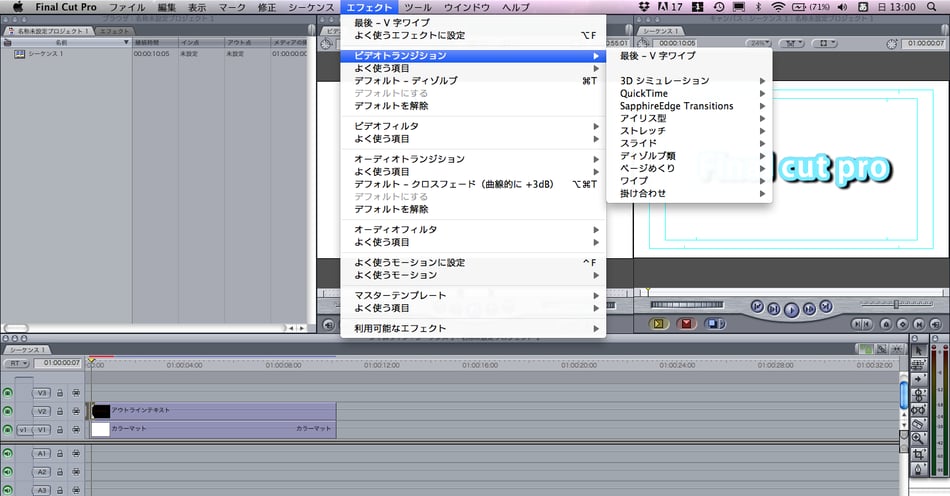
Task: Click the yellow Insert edit button
Action: (x=659, y=324)
